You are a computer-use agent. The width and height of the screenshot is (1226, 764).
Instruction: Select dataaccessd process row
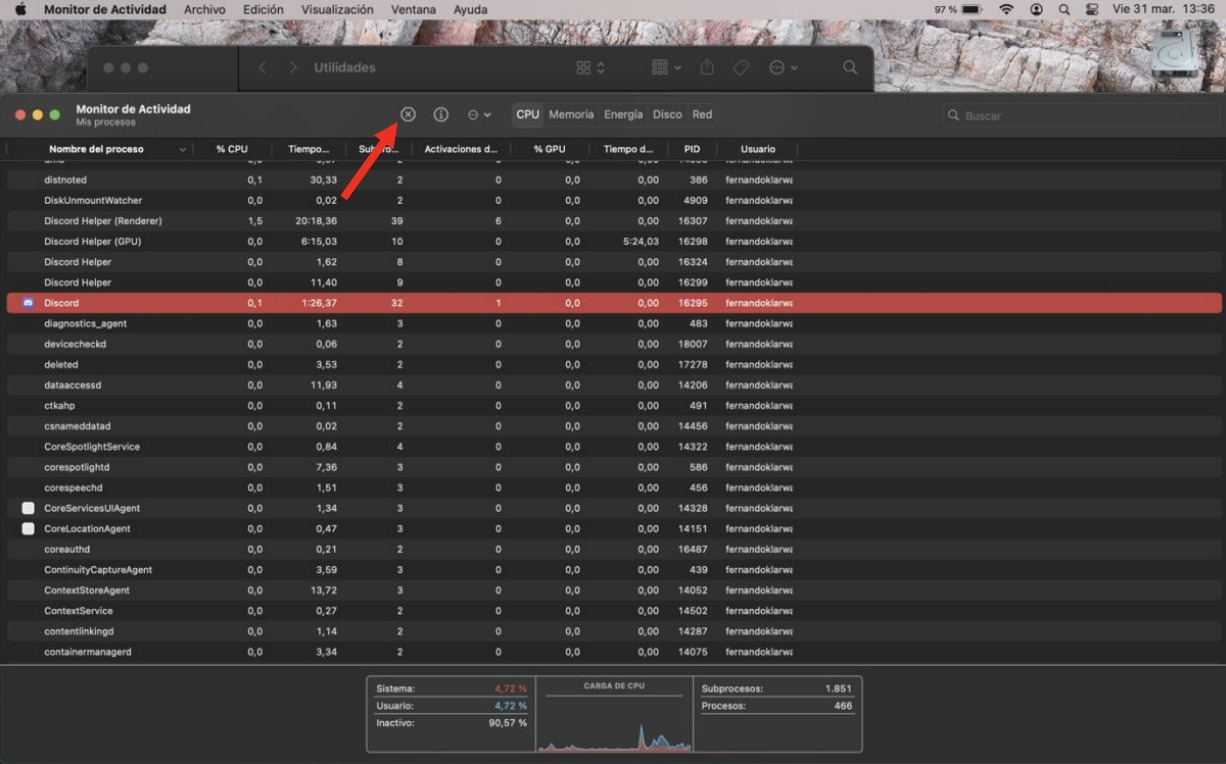[x=614, y=385]
